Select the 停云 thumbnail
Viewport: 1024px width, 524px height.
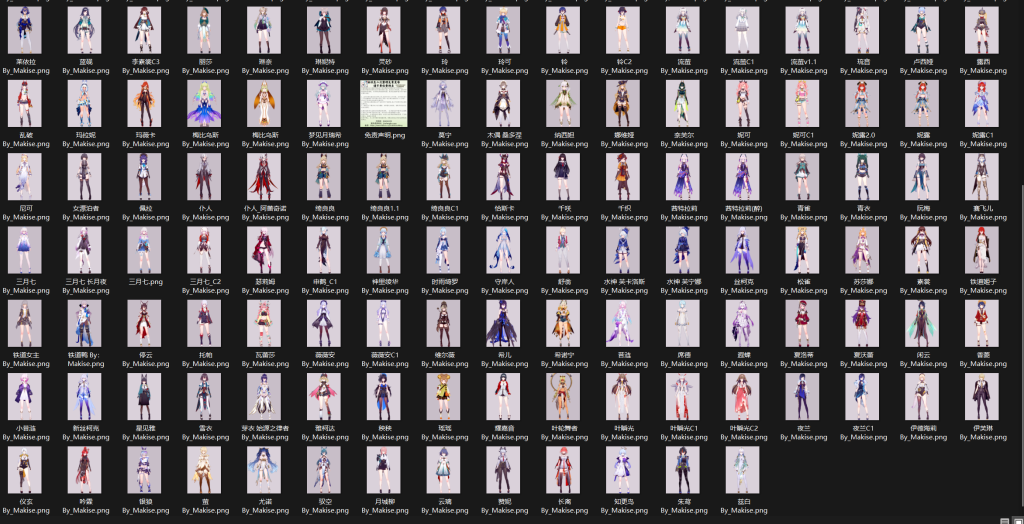(144, 323)
